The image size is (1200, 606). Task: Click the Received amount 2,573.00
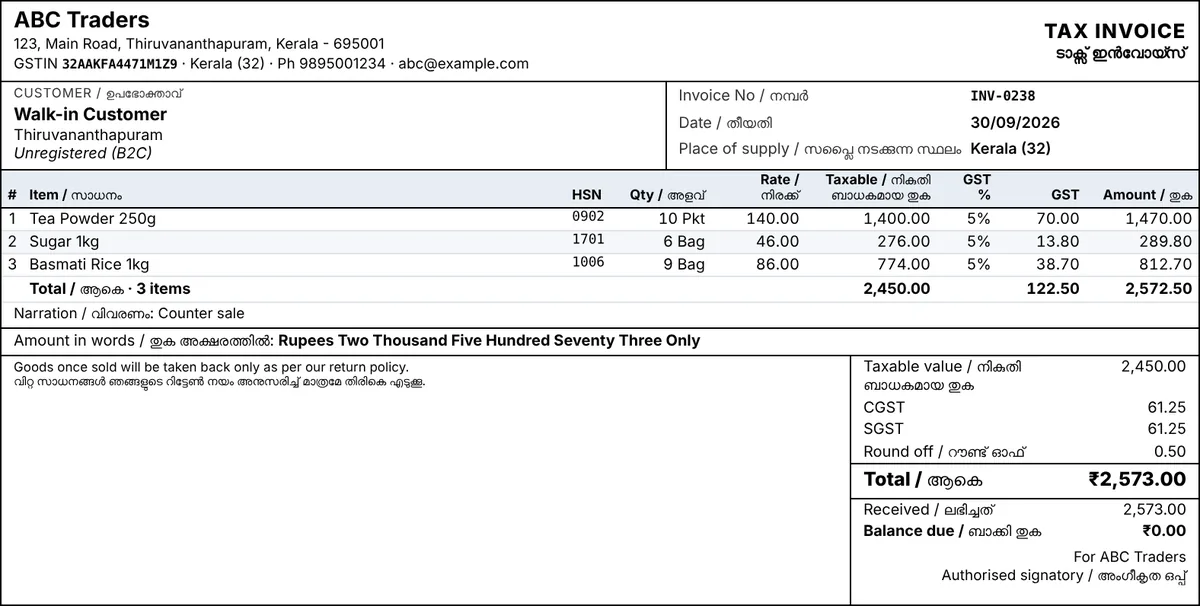[x=1155, y=509]
